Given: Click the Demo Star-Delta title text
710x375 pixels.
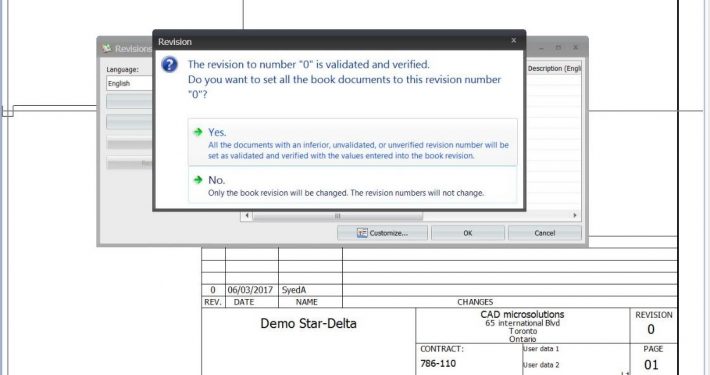Looking at the screenshot, I should [x=308, y=323].
